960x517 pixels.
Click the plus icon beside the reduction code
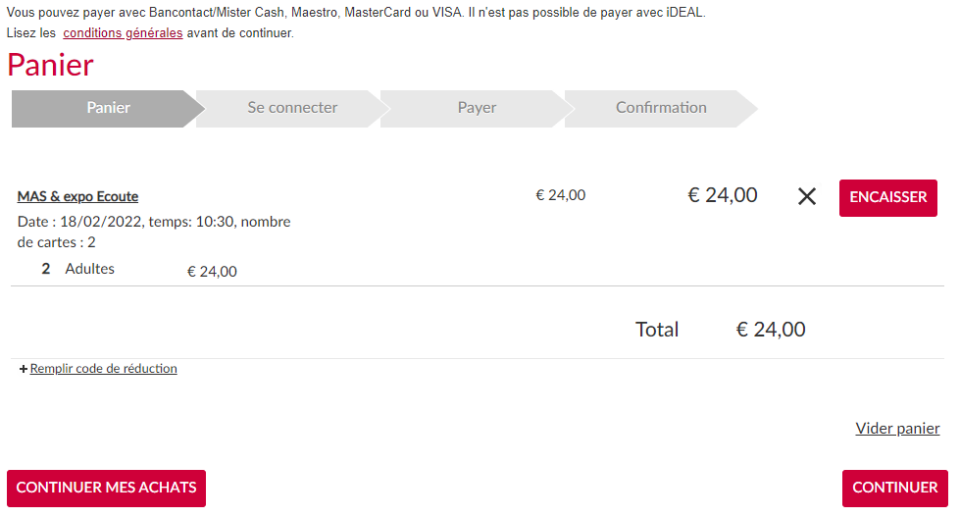coord(23,369)
